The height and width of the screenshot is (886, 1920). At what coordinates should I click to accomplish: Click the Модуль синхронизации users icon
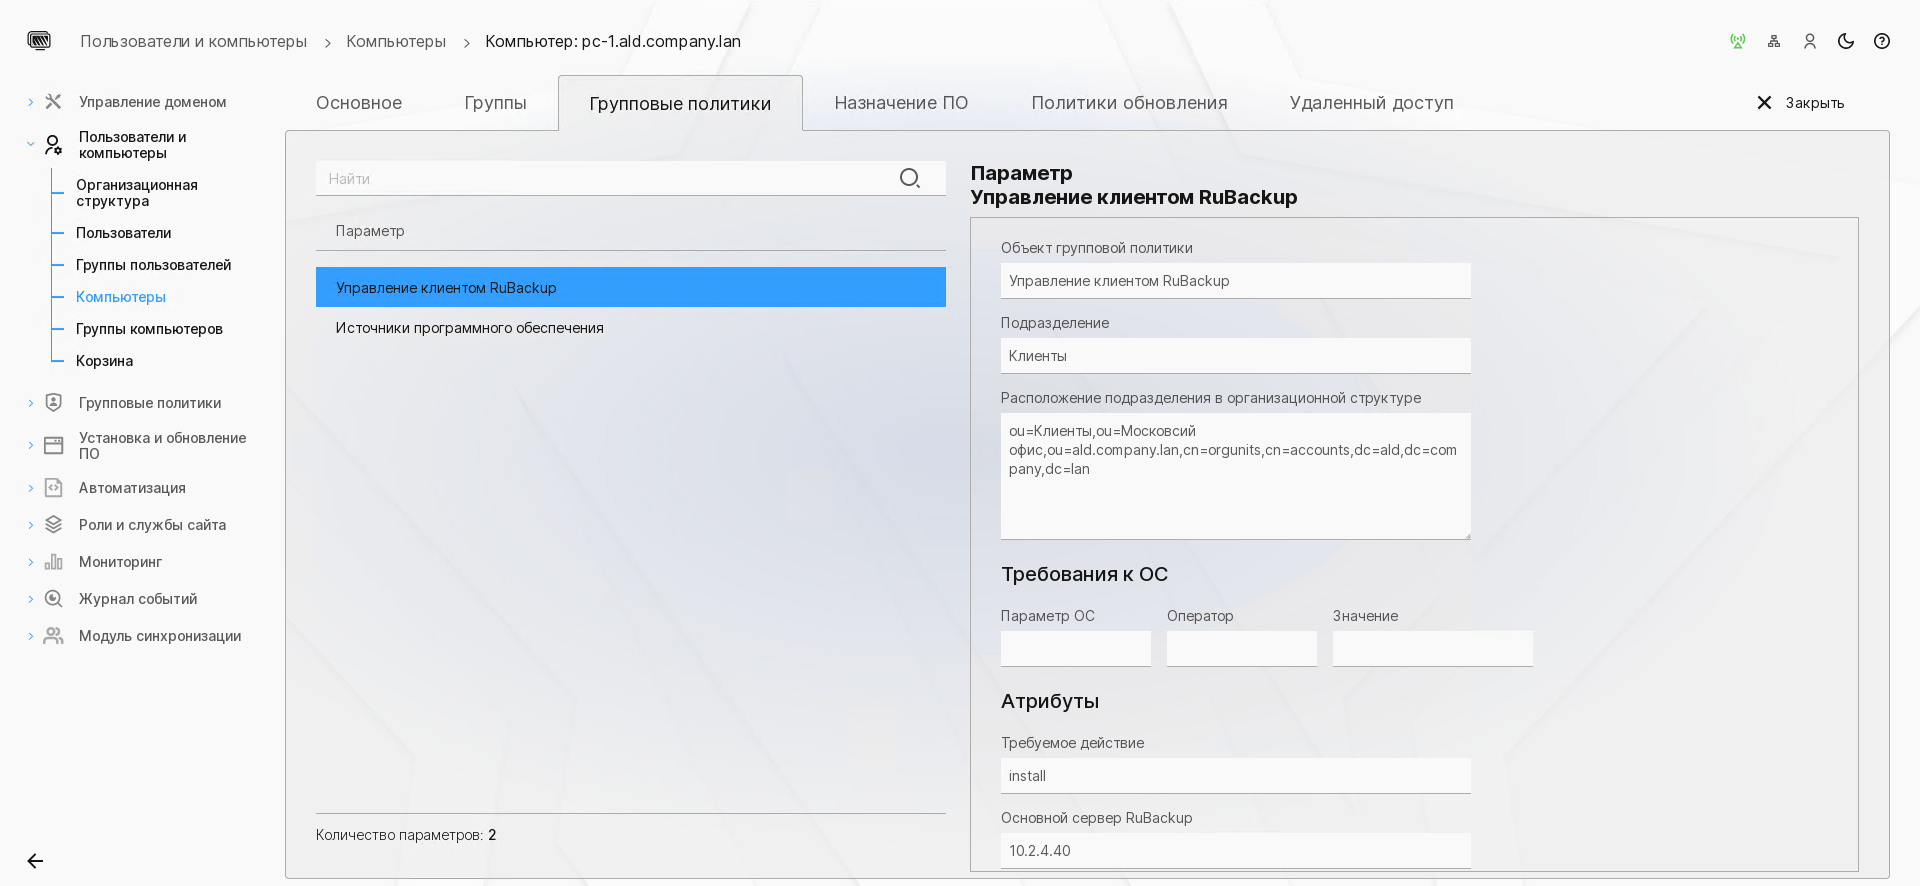coord(54,636)
